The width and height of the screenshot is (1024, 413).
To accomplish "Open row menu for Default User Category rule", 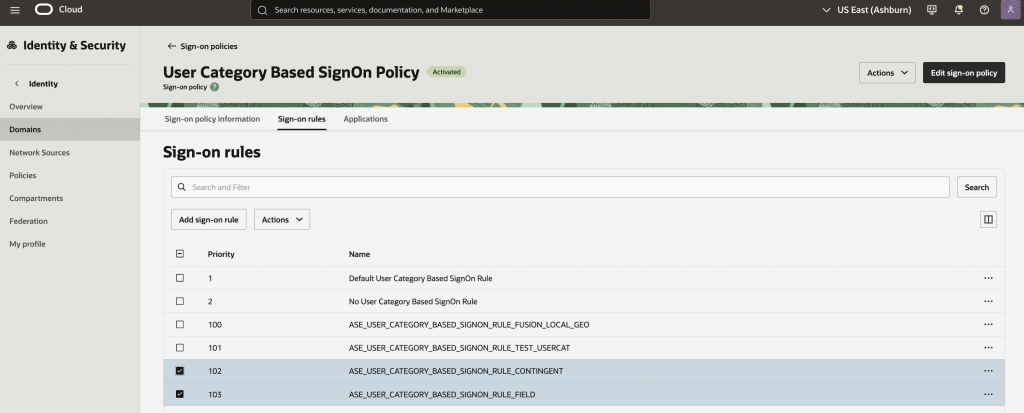I will (x=988, y=278).
